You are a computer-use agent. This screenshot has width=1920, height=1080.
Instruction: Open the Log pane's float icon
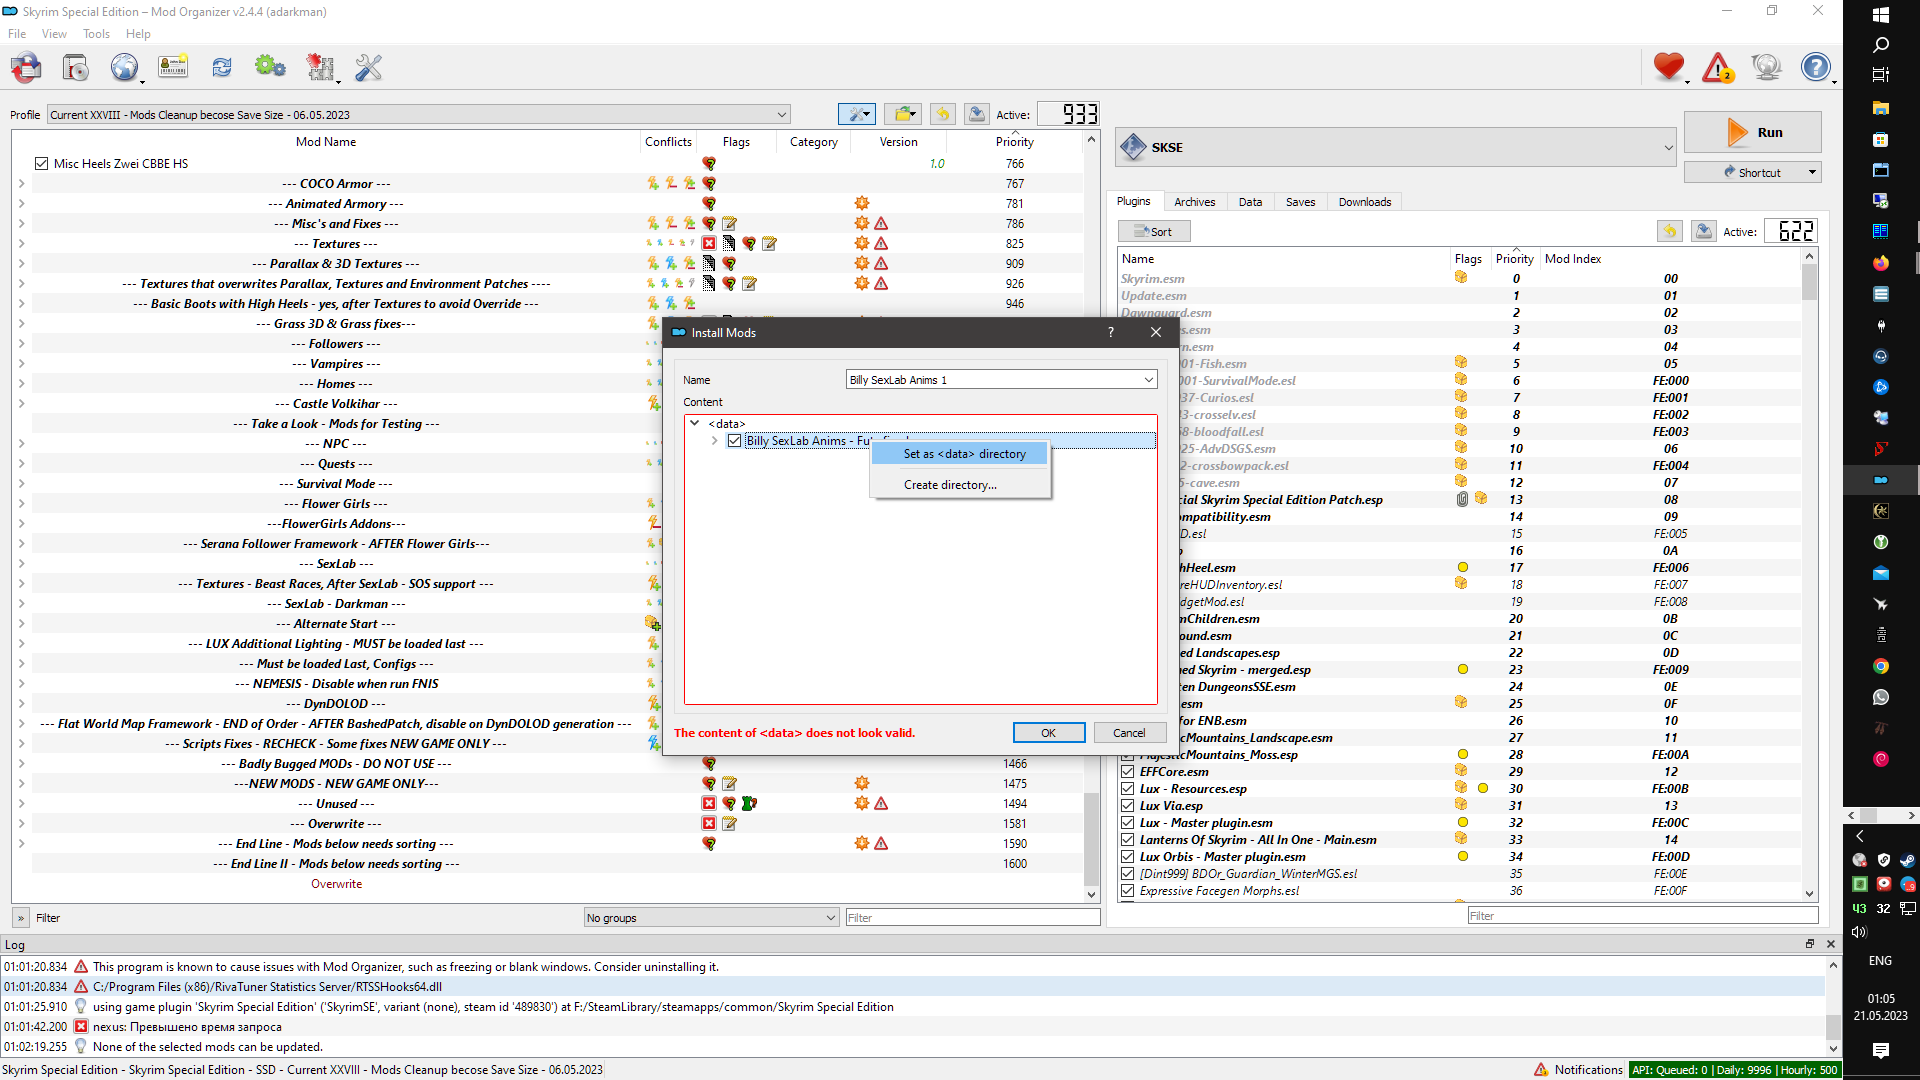(1809, 944)
